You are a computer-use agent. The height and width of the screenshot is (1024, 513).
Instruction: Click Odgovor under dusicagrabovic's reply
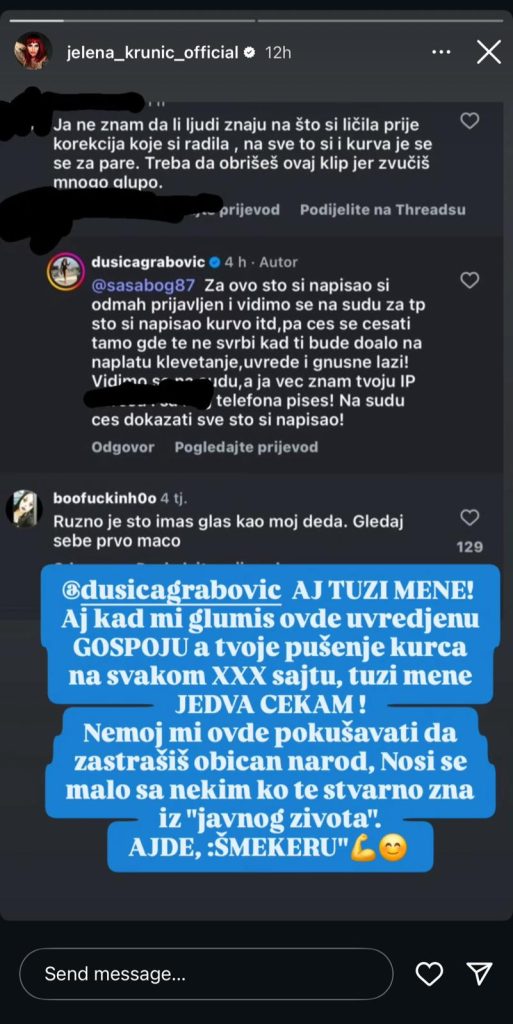[123, 447]
